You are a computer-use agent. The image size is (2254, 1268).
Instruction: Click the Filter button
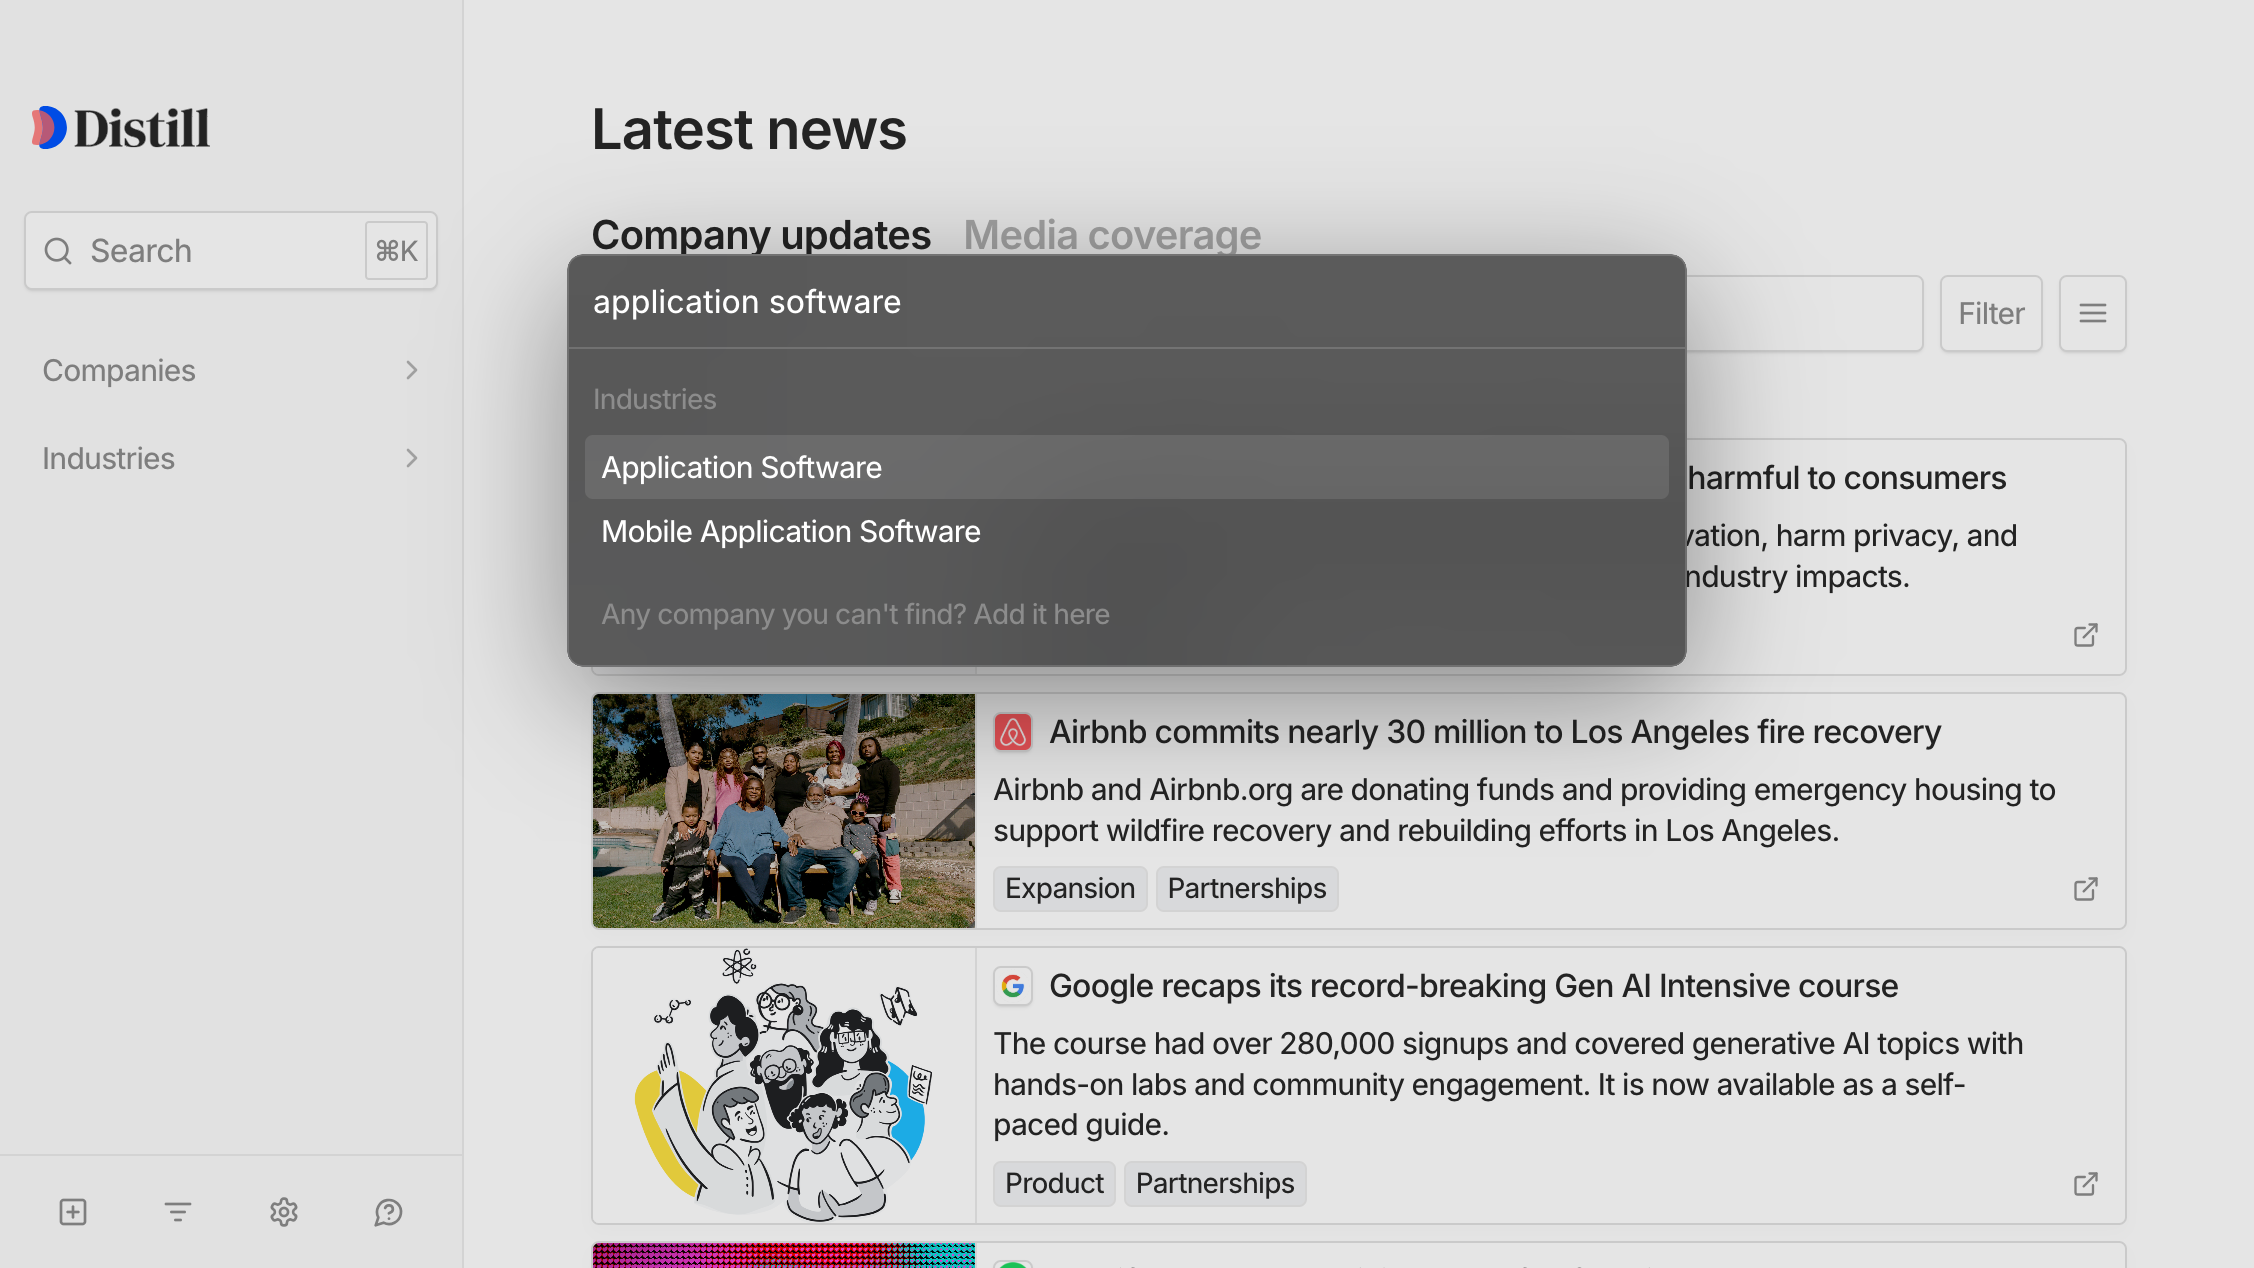pyautogui.click(x=1990, y=314)
